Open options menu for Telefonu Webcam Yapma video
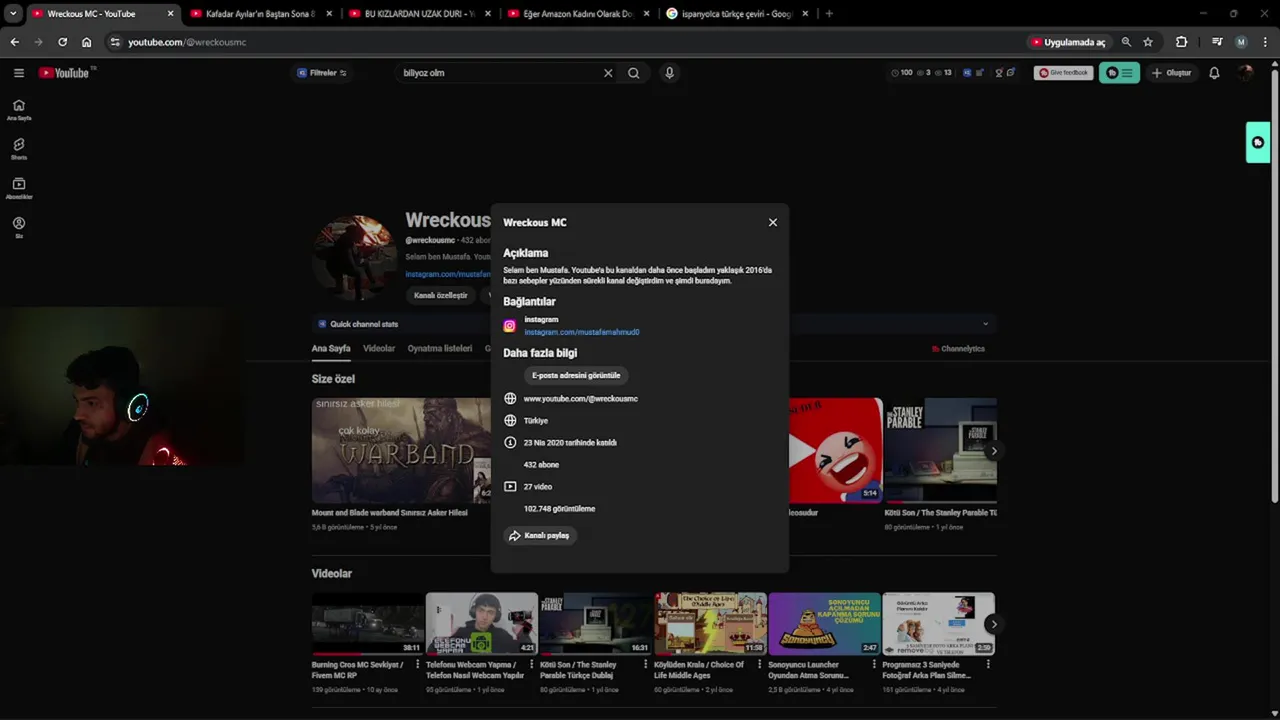Image resolution: width=1280 pixels, height=720 pixels. coord(531,665)
